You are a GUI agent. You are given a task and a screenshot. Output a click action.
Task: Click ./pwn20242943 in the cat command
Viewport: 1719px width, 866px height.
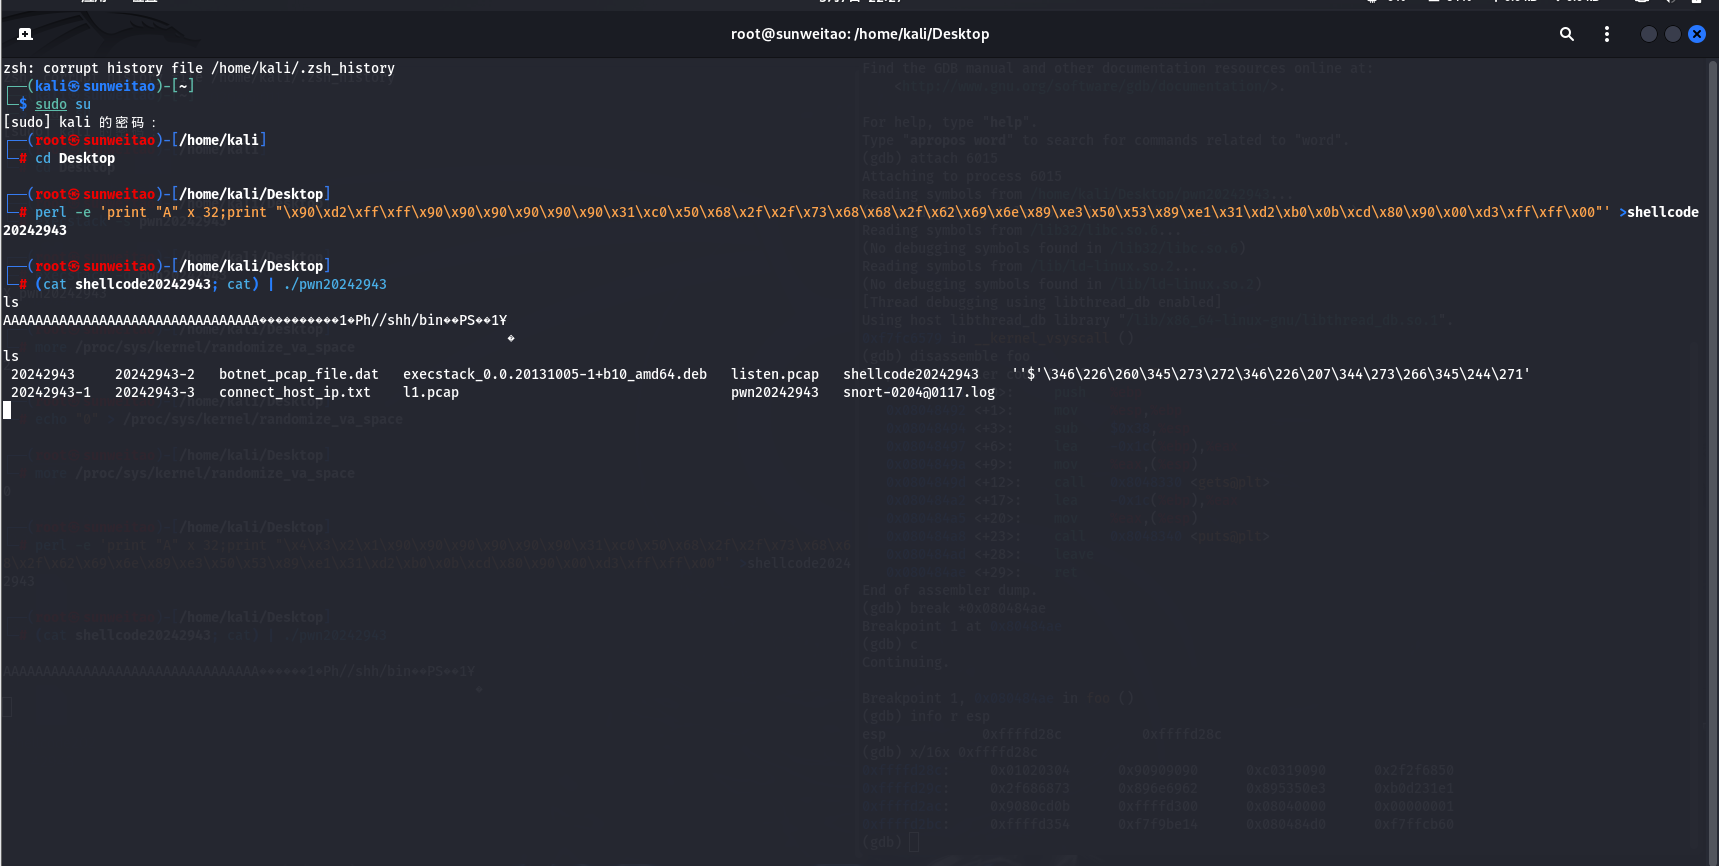(x=335, y=284)
